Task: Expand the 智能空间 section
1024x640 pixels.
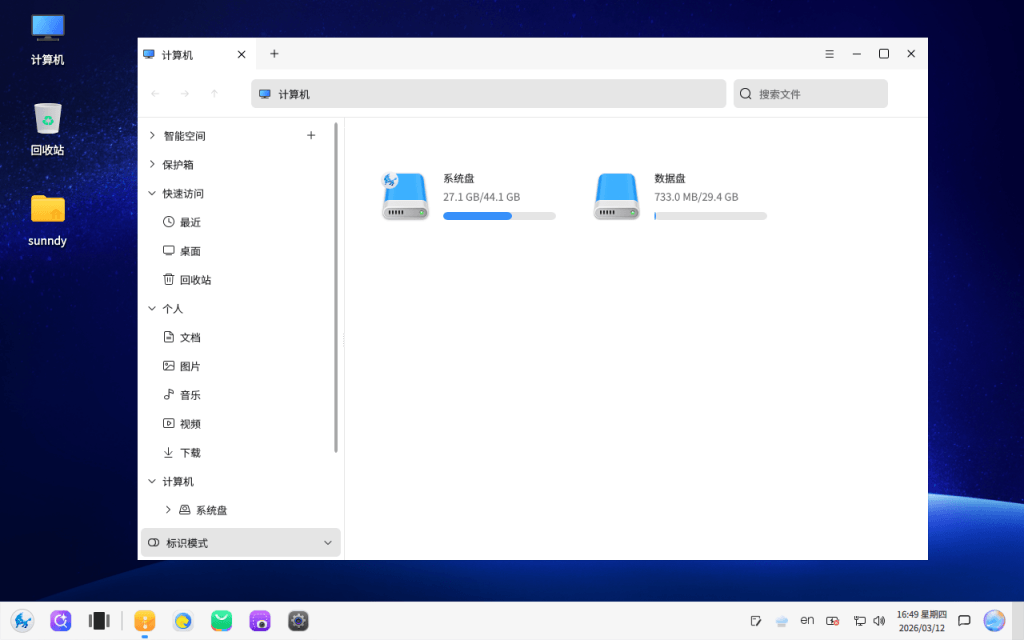Action: [x=152, y=135]
